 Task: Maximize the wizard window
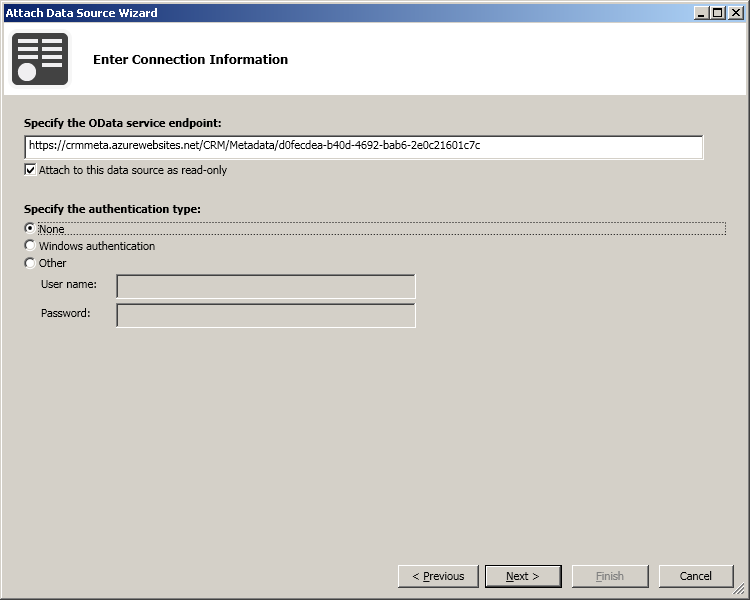[x=718, y=13]
